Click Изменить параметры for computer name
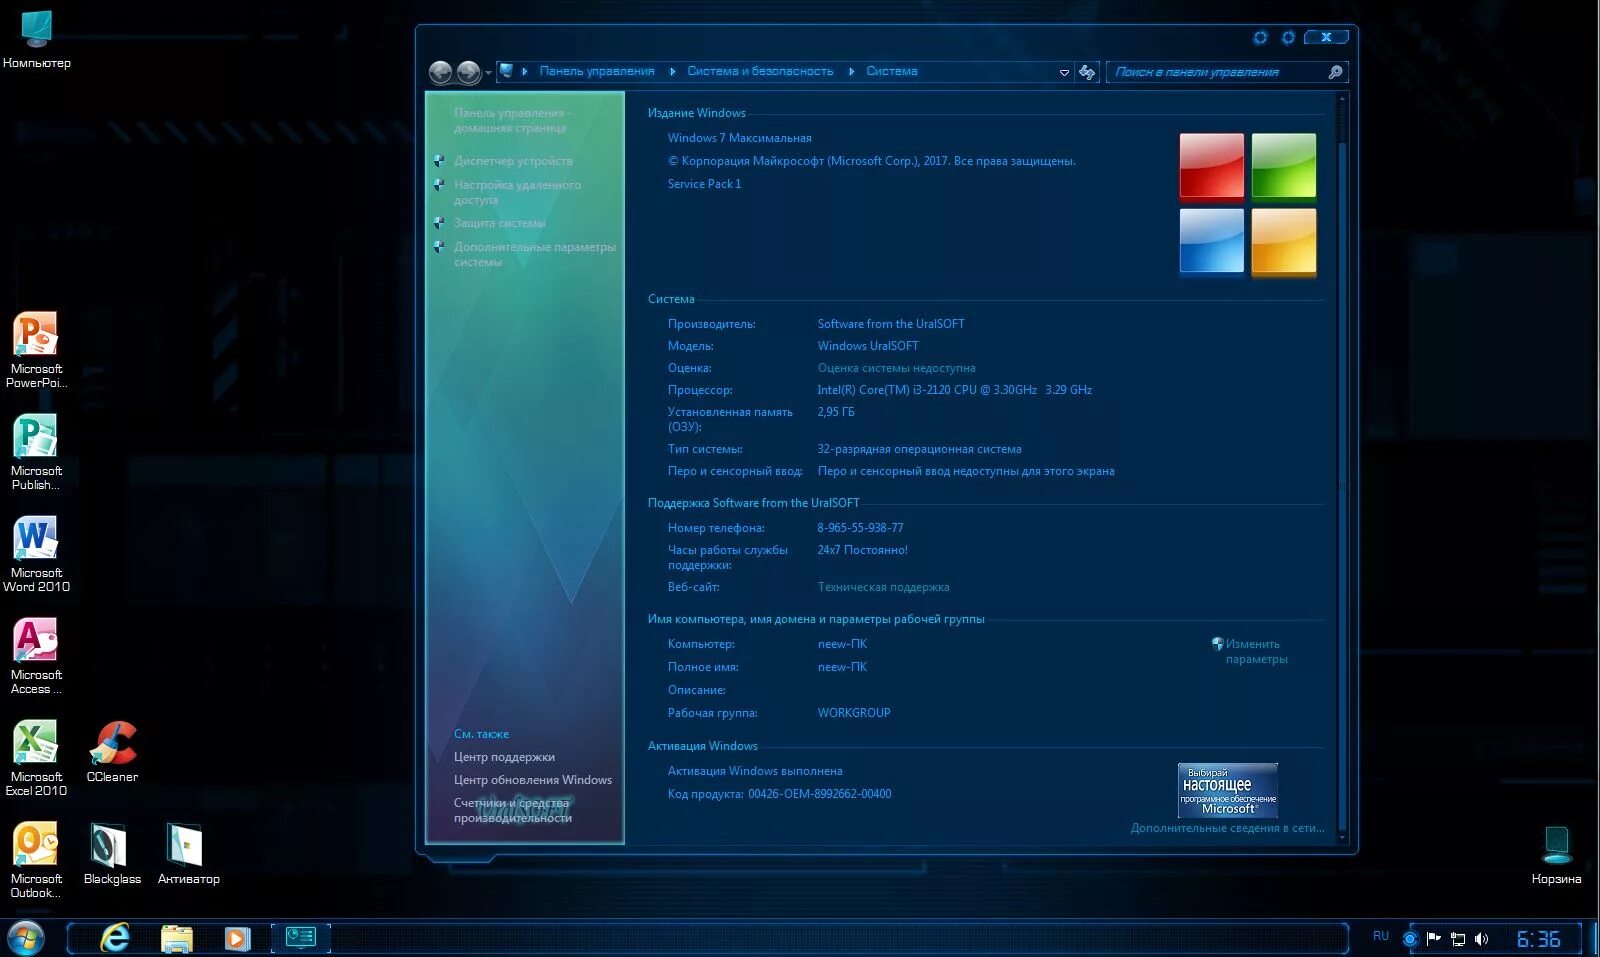Image resolution: width=1600 pixels, height=957 pixels. (1256, 651)
